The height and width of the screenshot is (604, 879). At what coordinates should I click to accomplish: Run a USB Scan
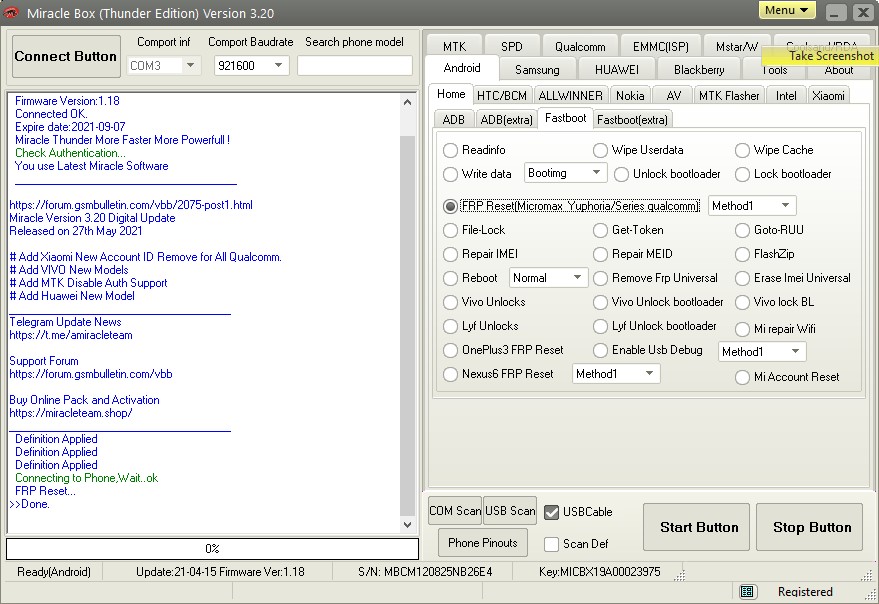510,511
